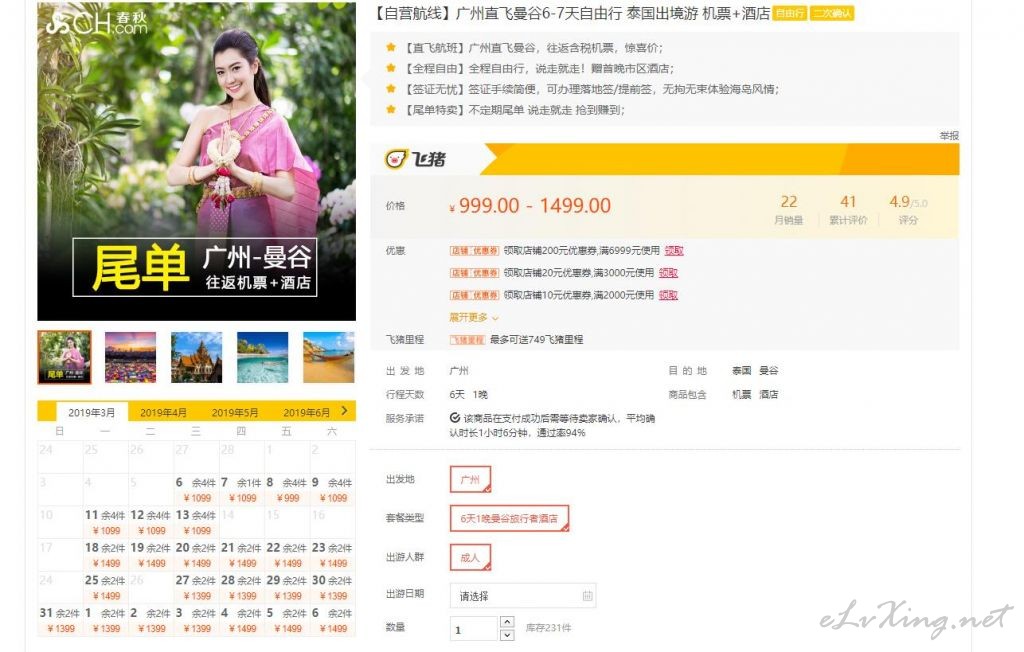Expand 展开更多 coupon list

[474, 318]
